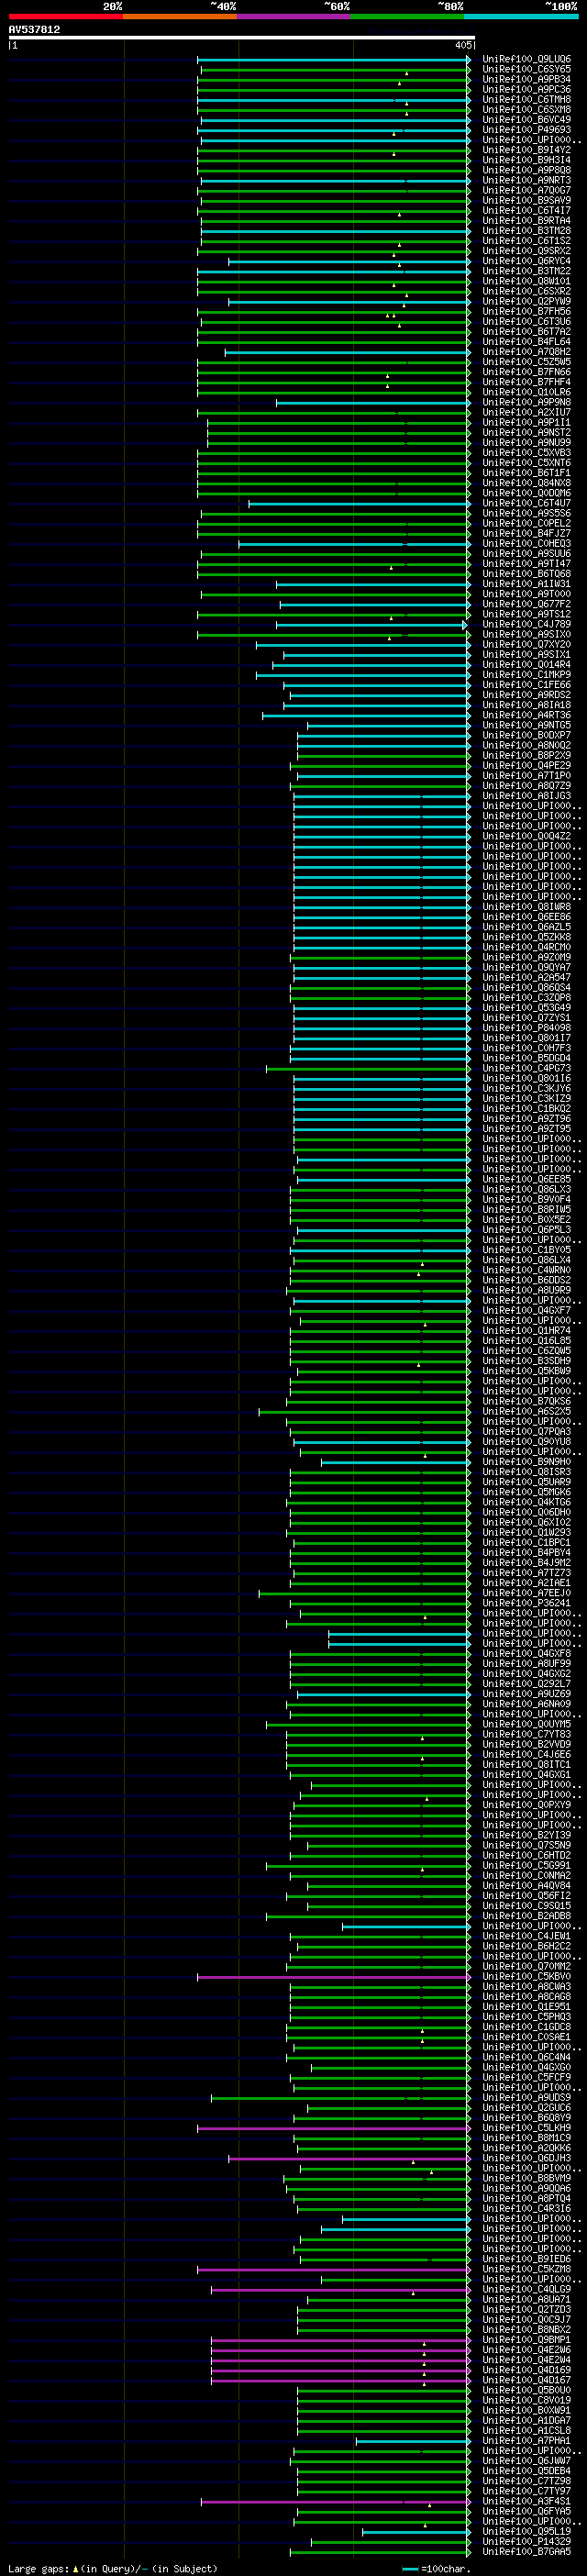Open the UniRef100_Q9LUQ6 hit label
Screen dimensions: 587x2576
tap(527, 59)
